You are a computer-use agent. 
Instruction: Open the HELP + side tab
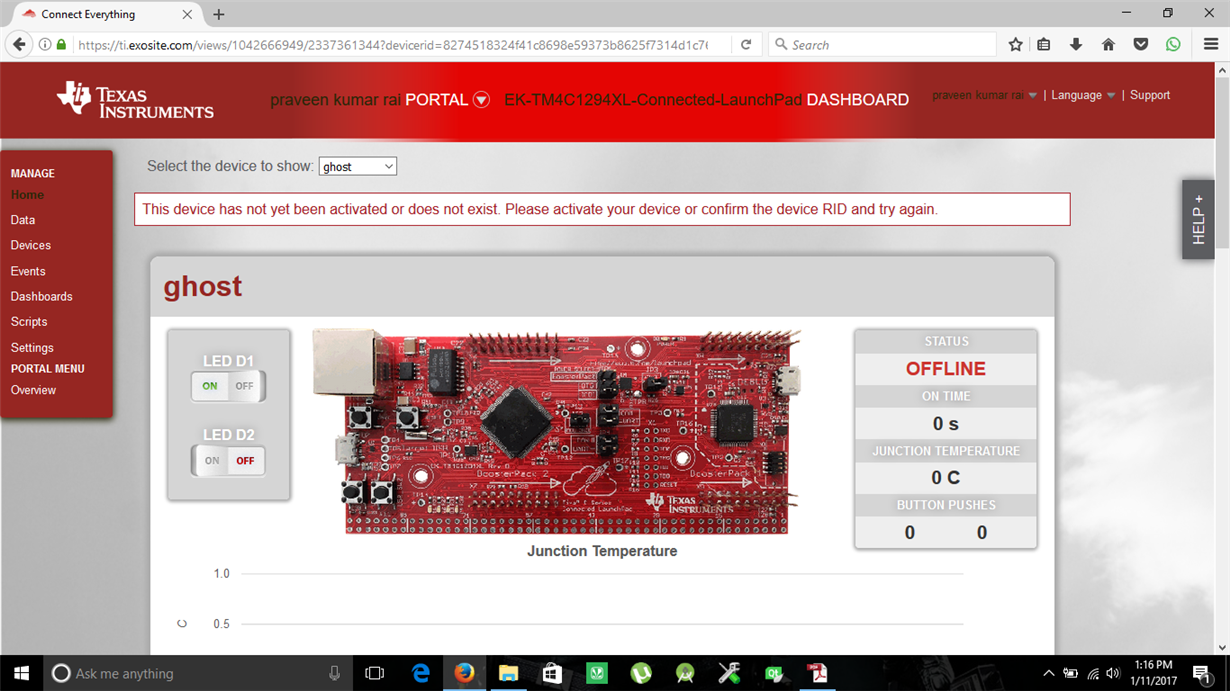coord(1198,220)
